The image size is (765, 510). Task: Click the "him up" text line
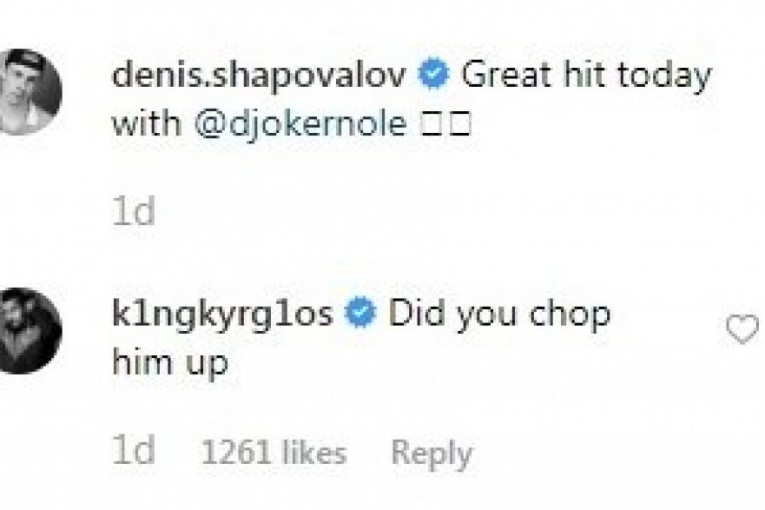pyautogui.click(x=170, y=362)
